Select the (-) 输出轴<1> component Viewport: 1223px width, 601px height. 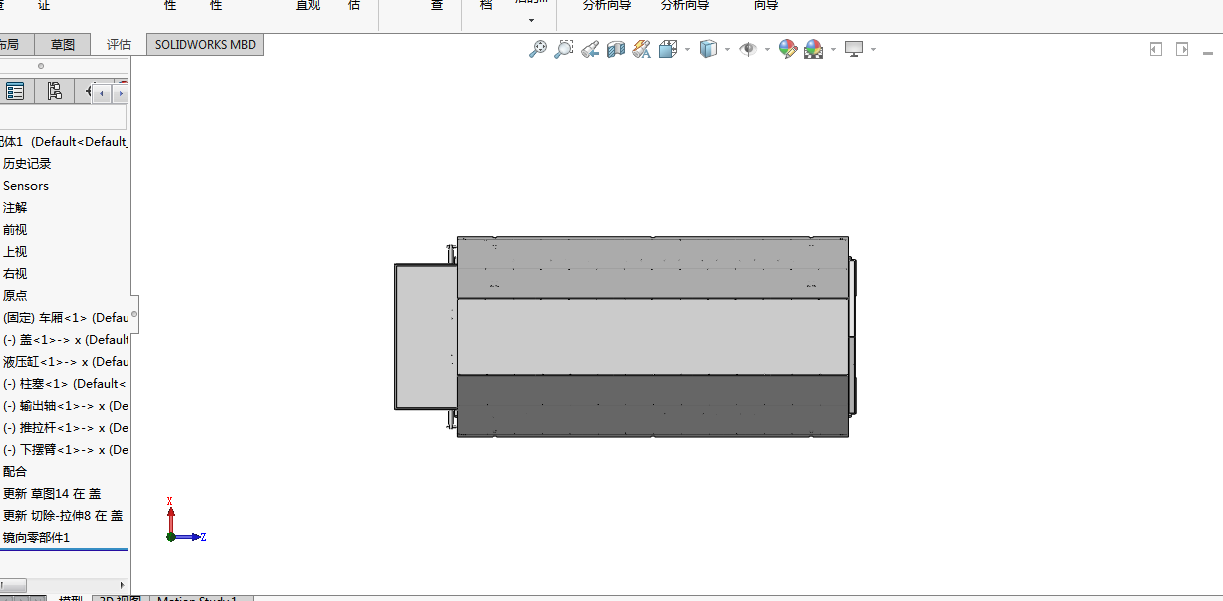click(x=64, y=405)
